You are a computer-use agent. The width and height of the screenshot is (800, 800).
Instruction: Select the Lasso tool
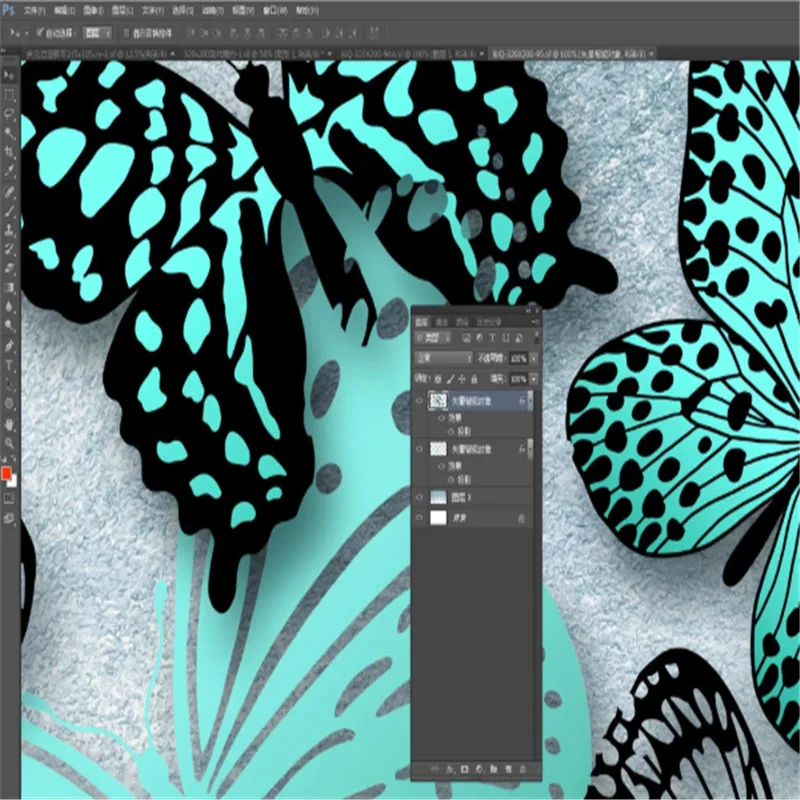9,114
